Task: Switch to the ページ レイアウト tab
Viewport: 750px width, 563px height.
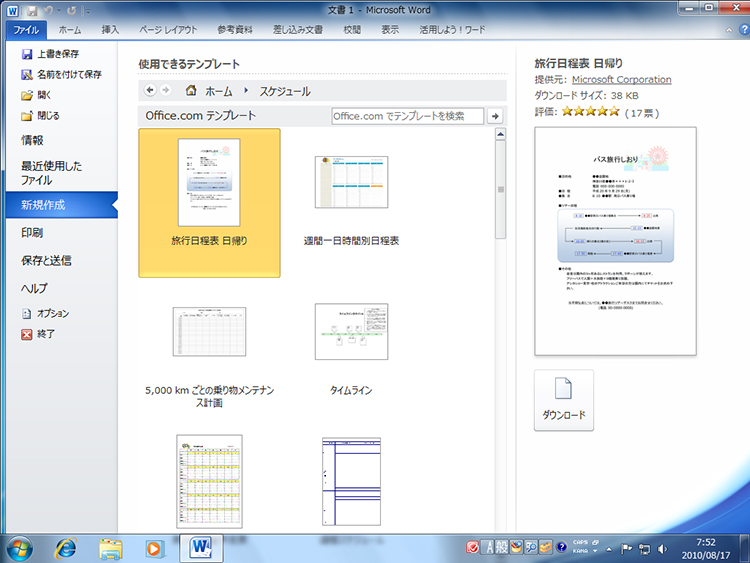Action: point(168,30)
